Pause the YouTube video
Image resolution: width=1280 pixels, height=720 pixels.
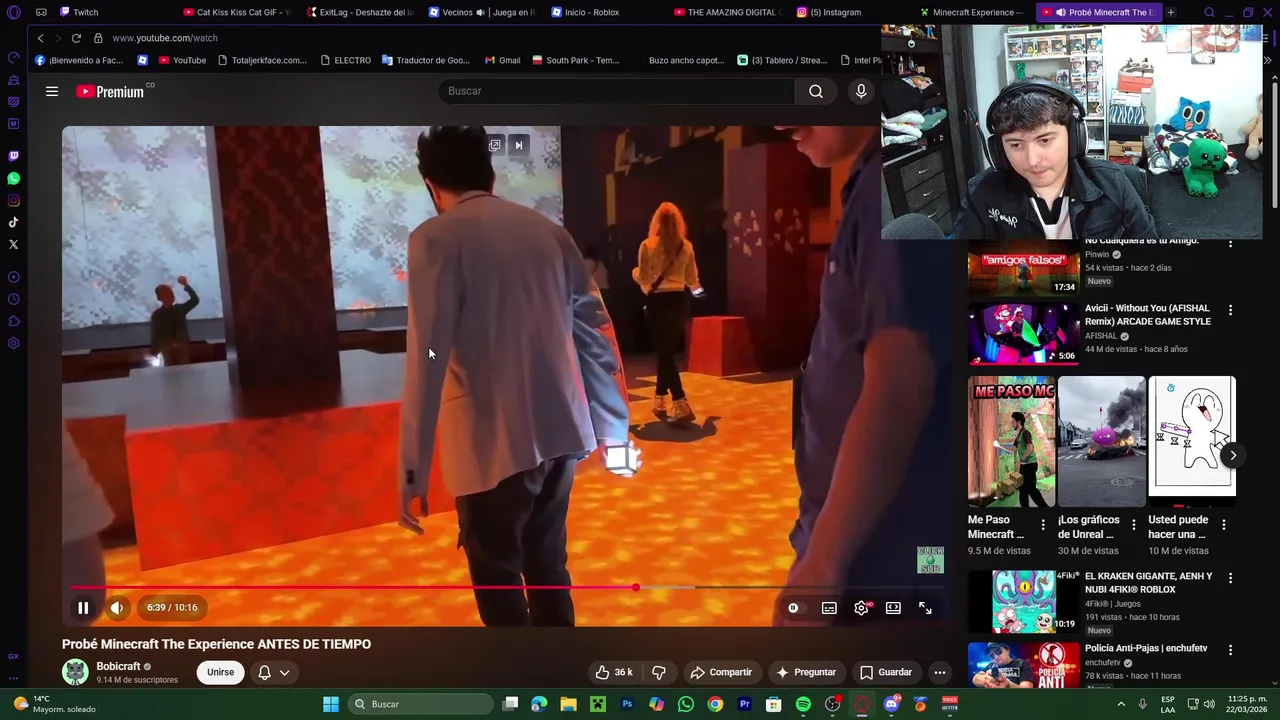(x=83, y=607)
